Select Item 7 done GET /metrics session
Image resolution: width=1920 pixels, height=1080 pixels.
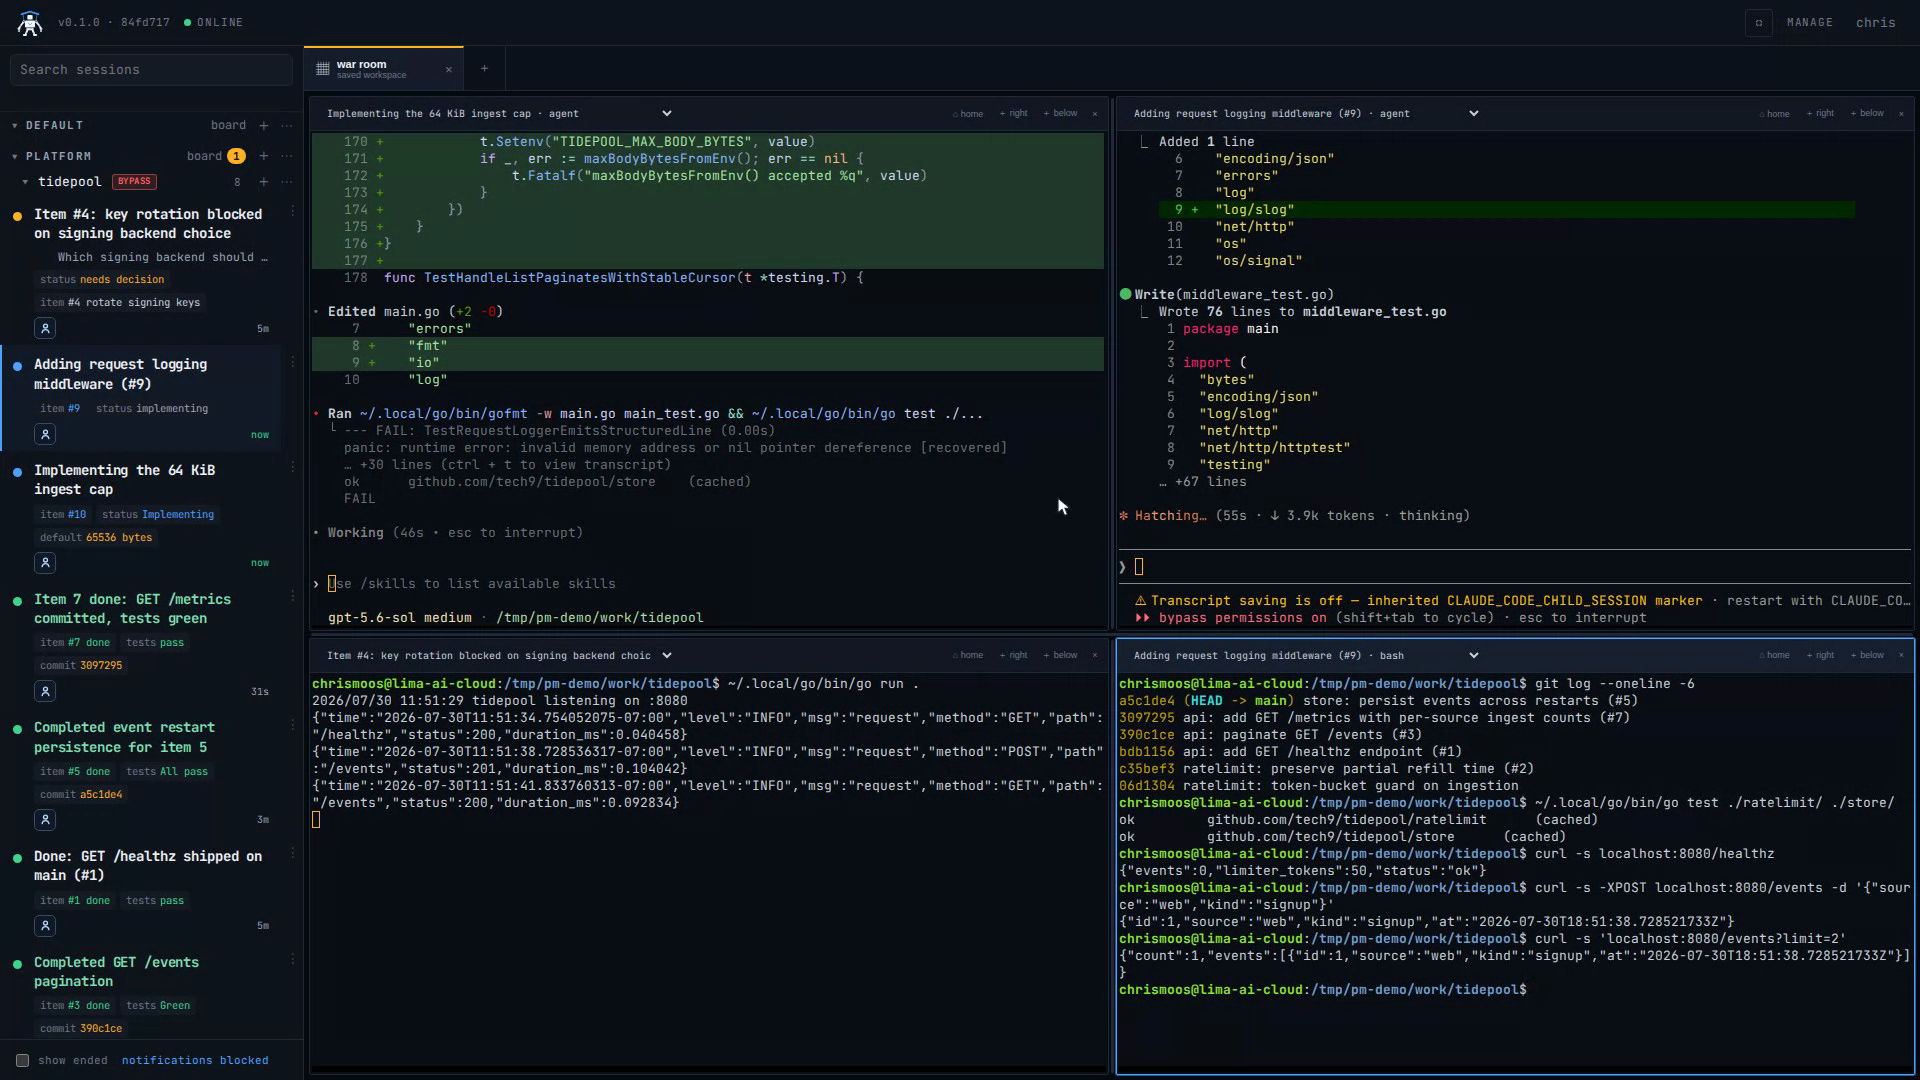133,609
